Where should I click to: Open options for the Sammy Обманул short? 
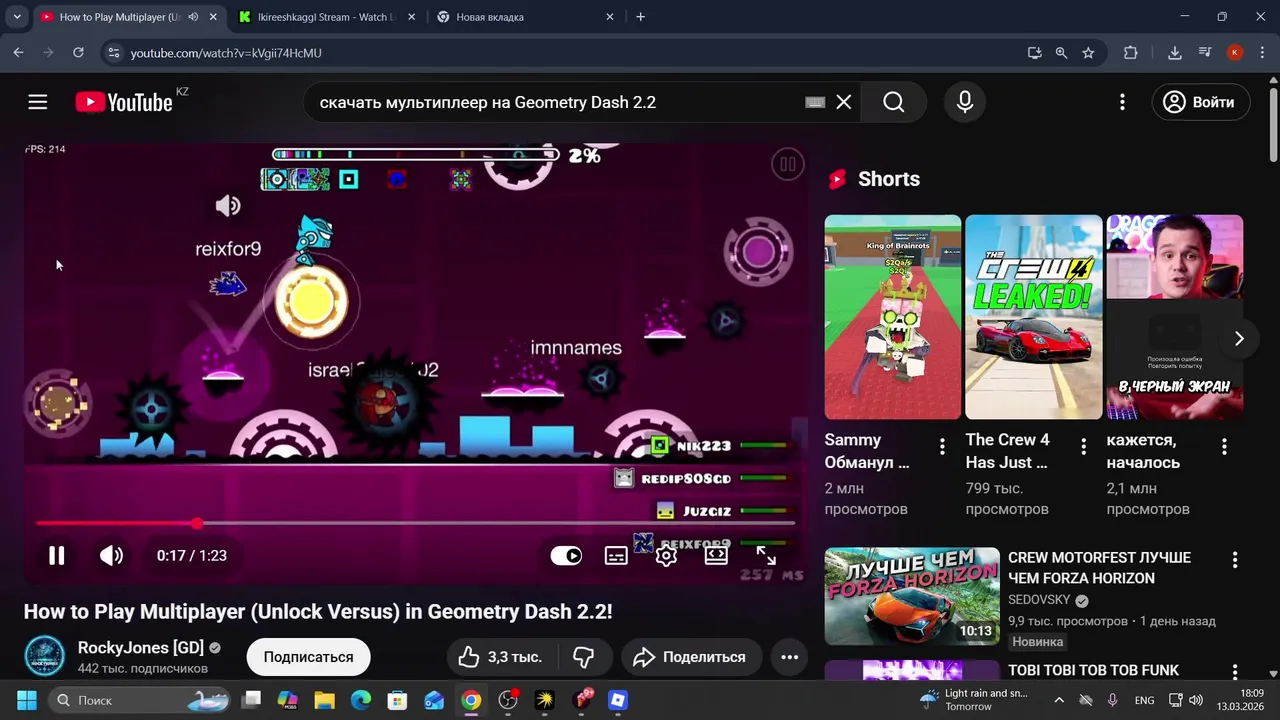tap(942, 446)
